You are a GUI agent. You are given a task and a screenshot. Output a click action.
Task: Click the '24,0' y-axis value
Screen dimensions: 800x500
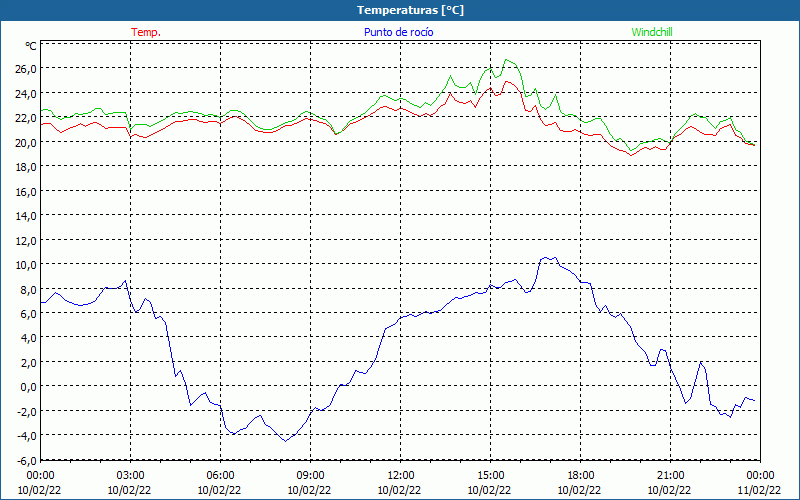coord(26,93)
